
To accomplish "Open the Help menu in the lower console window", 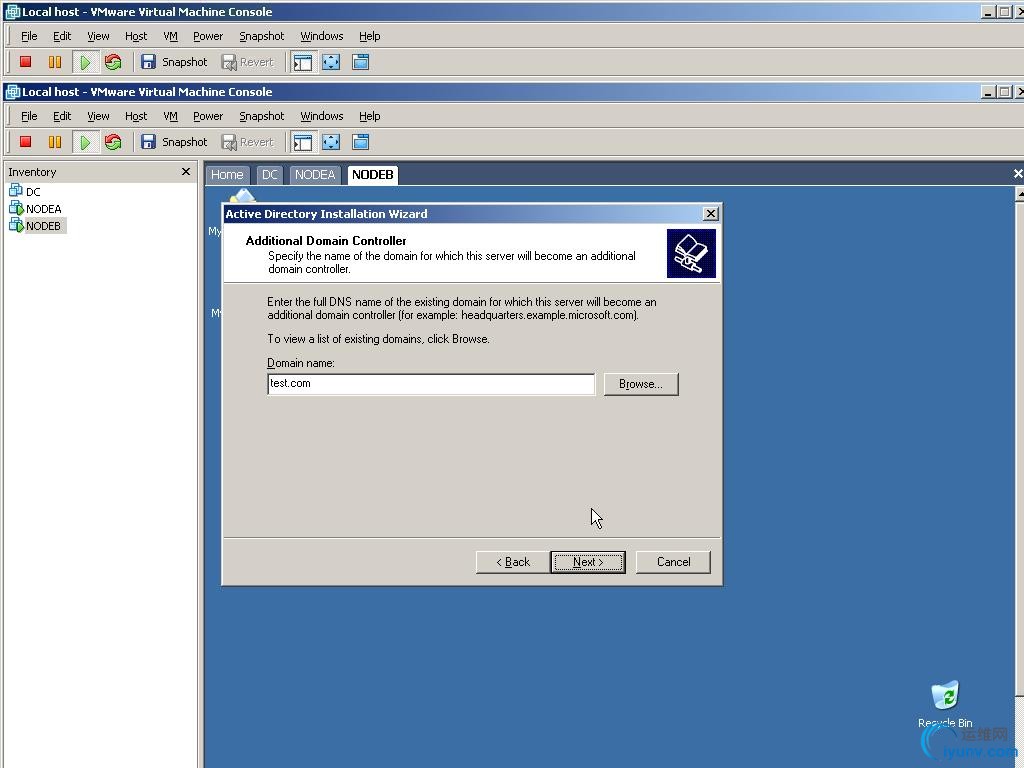I will tap(370, 116).
